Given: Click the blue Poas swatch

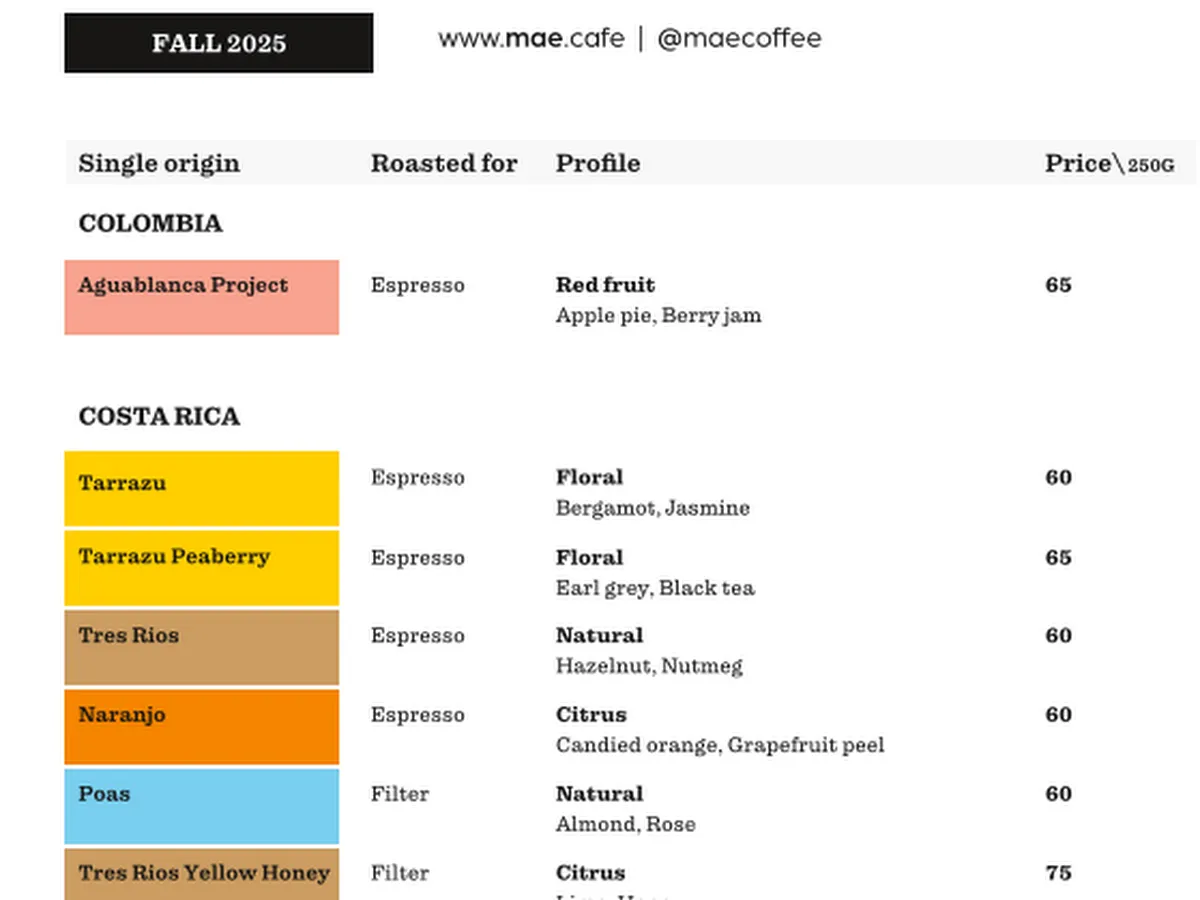Looking at the screenshot, I should tap(202, 805).
